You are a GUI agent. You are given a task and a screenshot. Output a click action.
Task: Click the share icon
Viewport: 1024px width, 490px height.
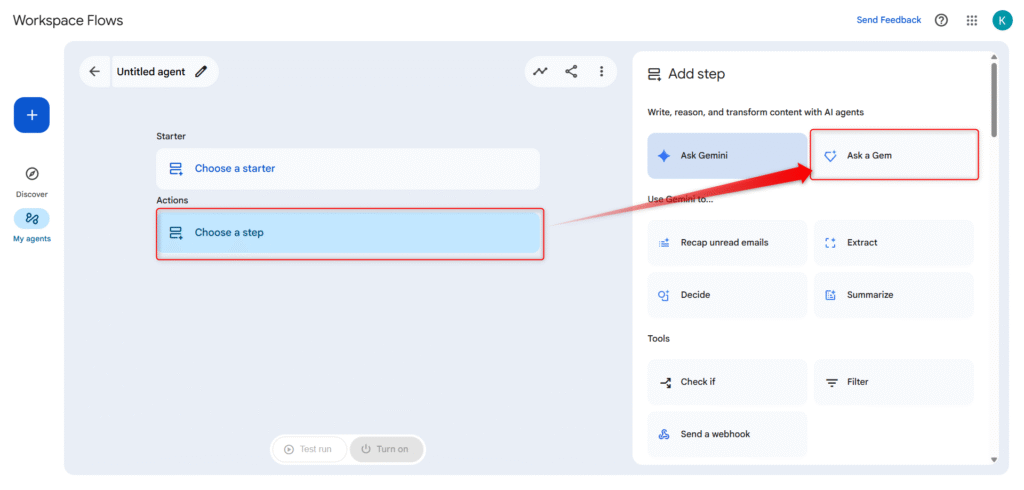pos(571,72)
